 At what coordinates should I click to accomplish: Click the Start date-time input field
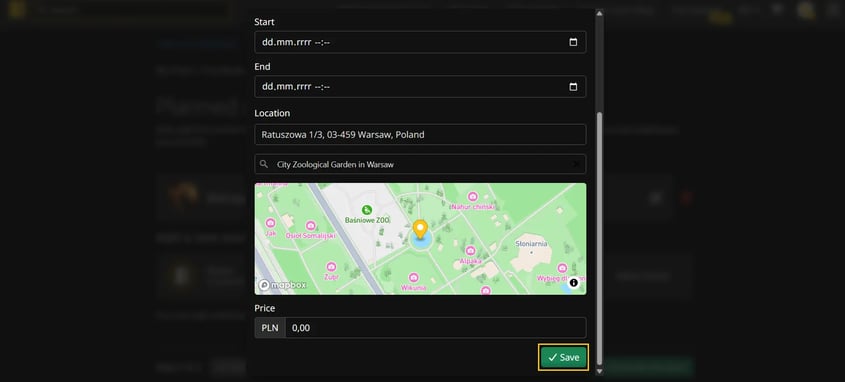point(420,42)
